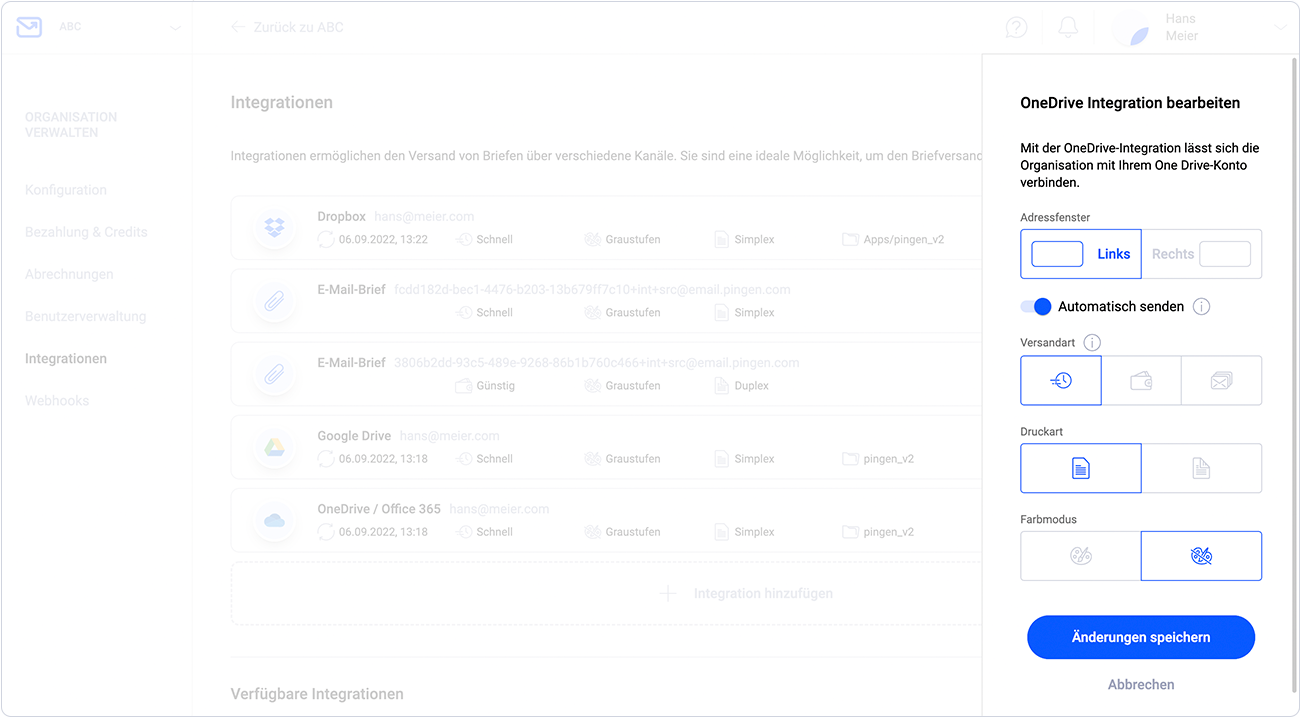
Task: Open the notifications bell
Action: click(x=1068, y=27)
